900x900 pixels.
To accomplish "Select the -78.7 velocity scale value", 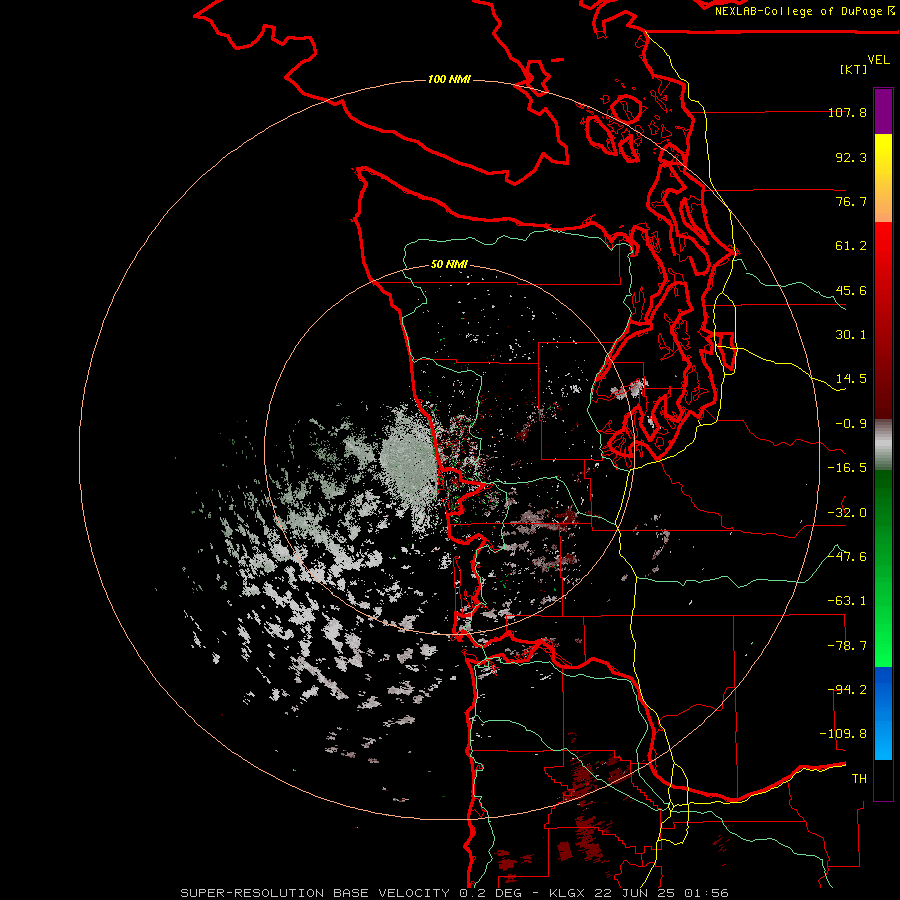I will [847, 646].
